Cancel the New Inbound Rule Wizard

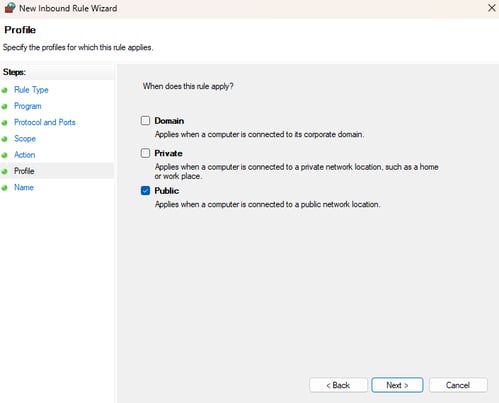click(x=458, y=385)
